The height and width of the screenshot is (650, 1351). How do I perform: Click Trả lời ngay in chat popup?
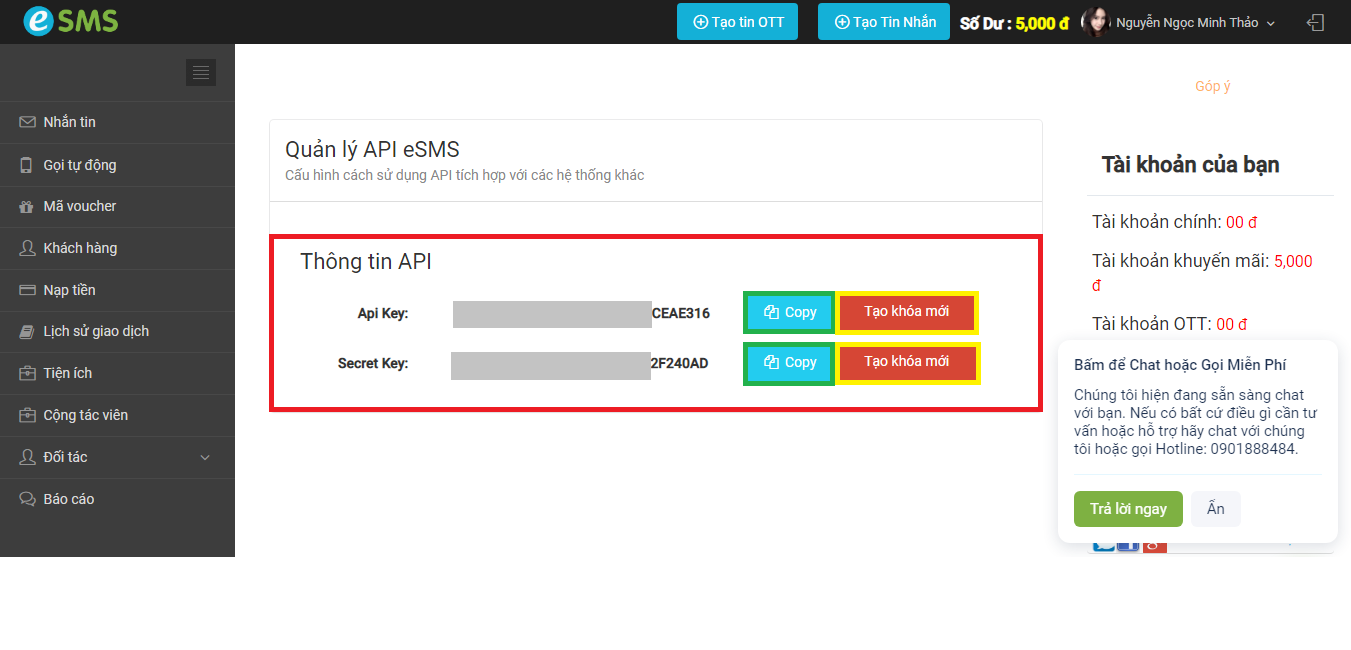(1127, 509)
